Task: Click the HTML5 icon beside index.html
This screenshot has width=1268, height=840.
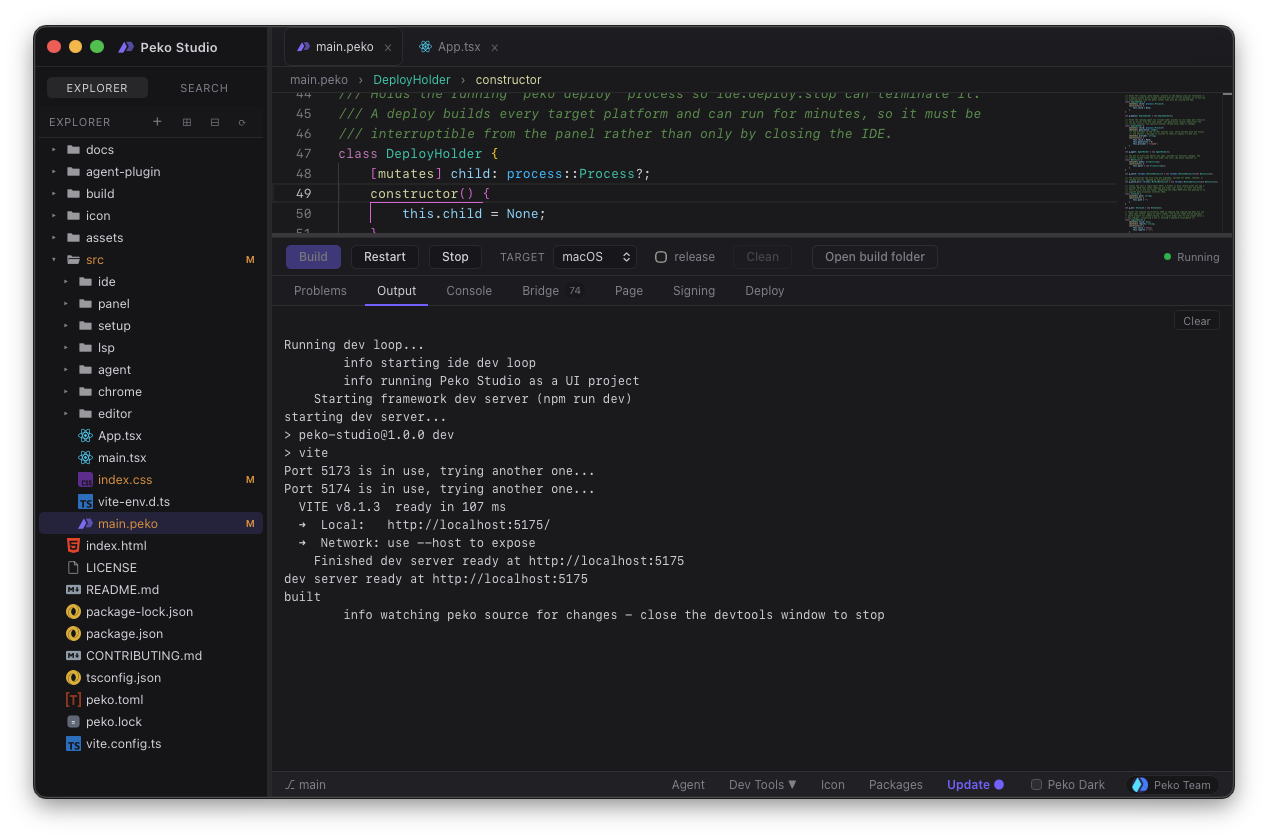Action: pos(73,546)
